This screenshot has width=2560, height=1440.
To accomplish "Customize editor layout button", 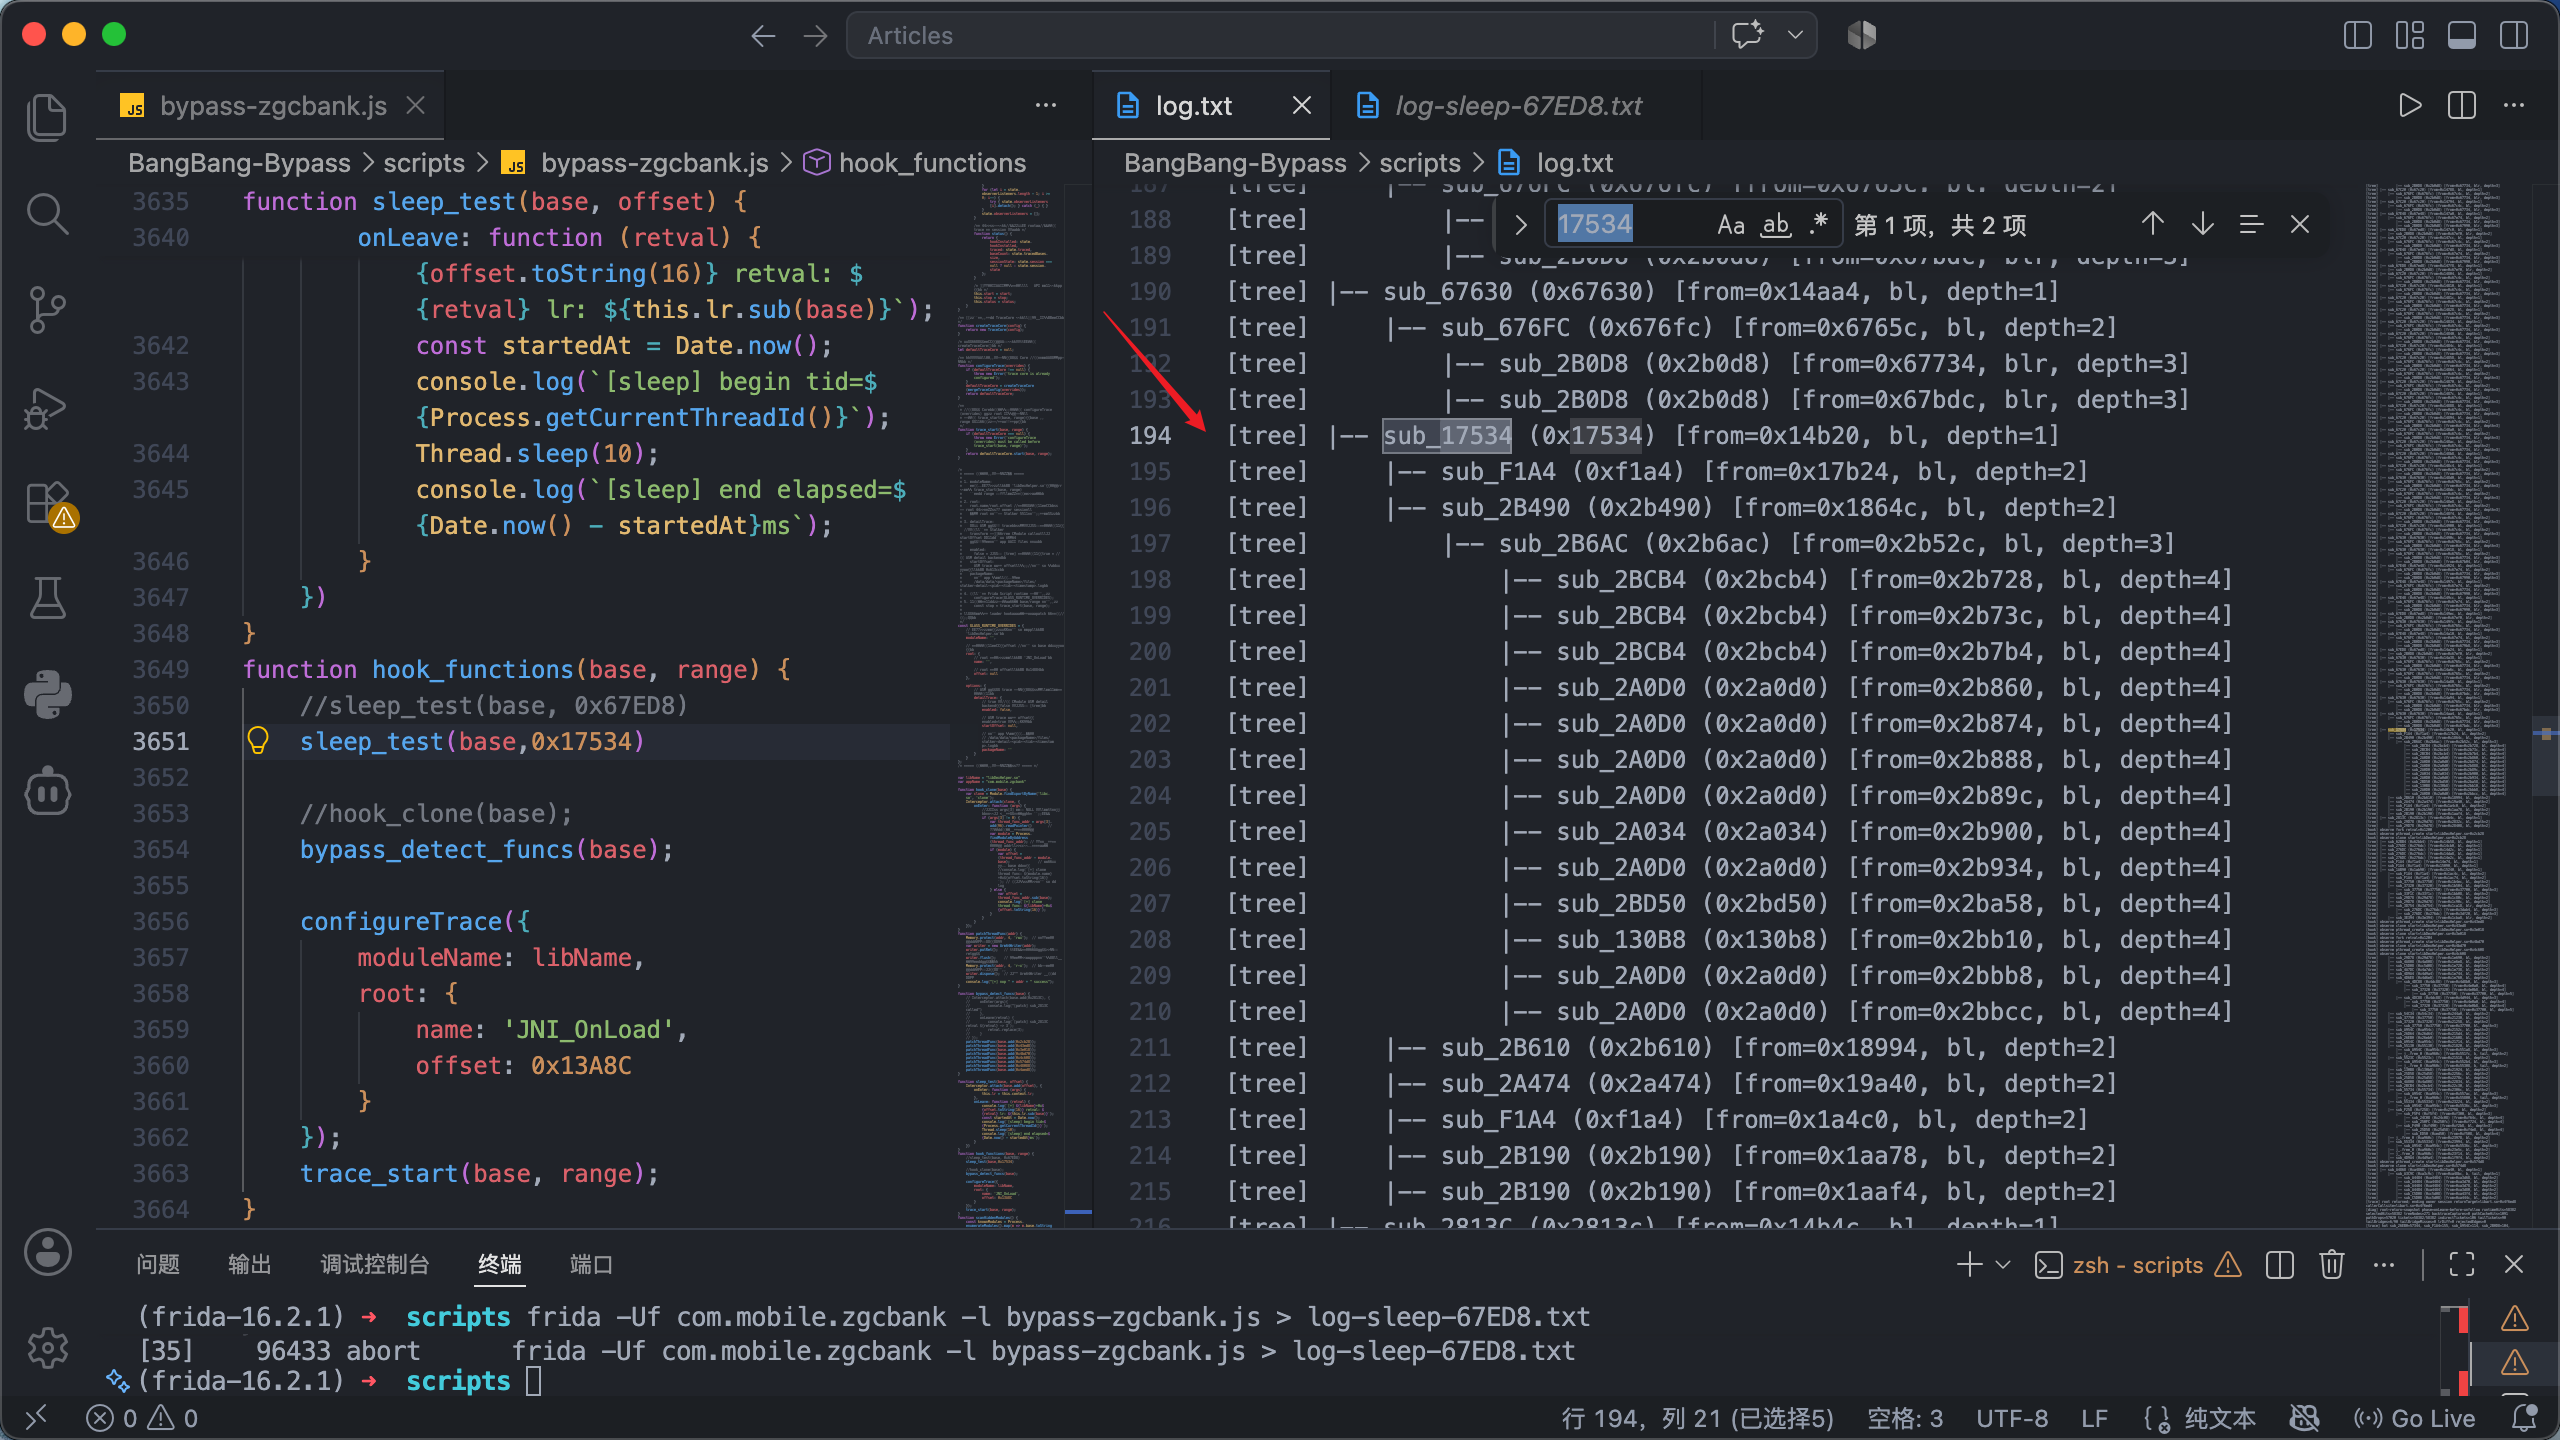I will coord(2409,36).
